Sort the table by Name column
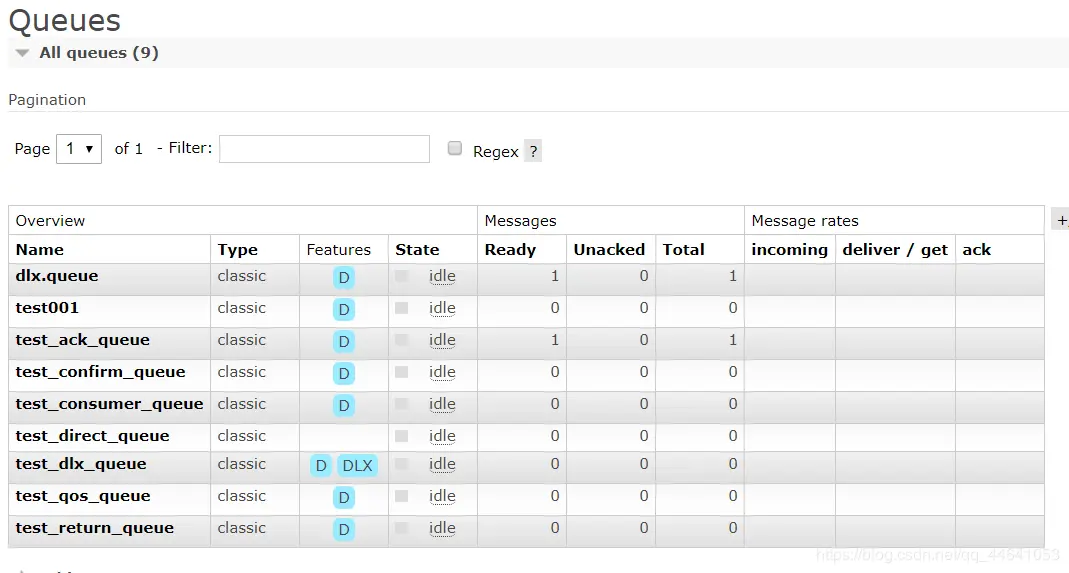Viewport: 1069px width, 573px height. pos(40,250)
